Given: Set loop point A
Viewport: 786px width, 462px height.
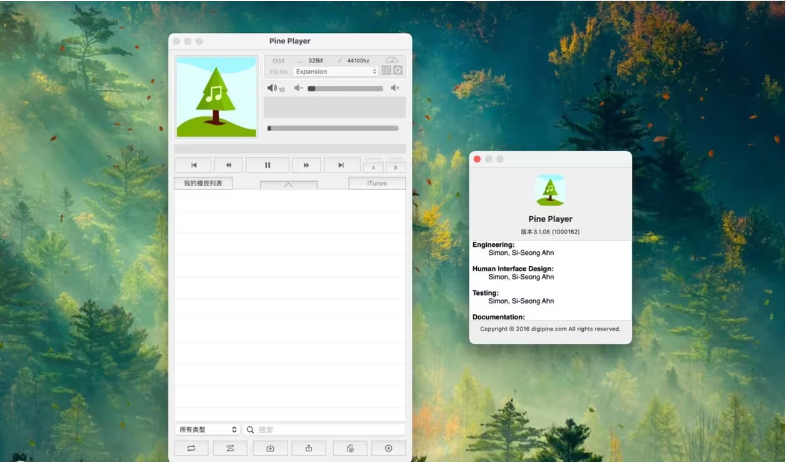Looking at the screenshot, I should [373, 167].
